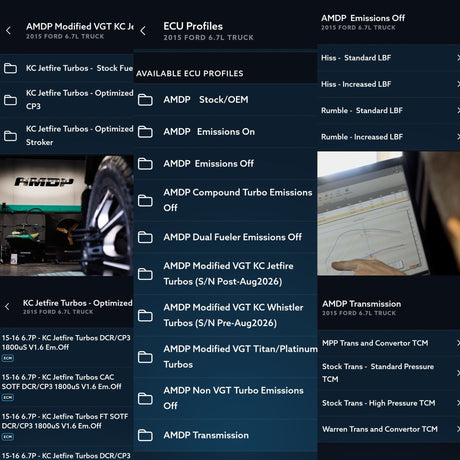The height and width of the screenshot is (460, 460).
Task: Click ECM badge under CAC SOTF DCR/CP3 file
Action: point(8,397)
